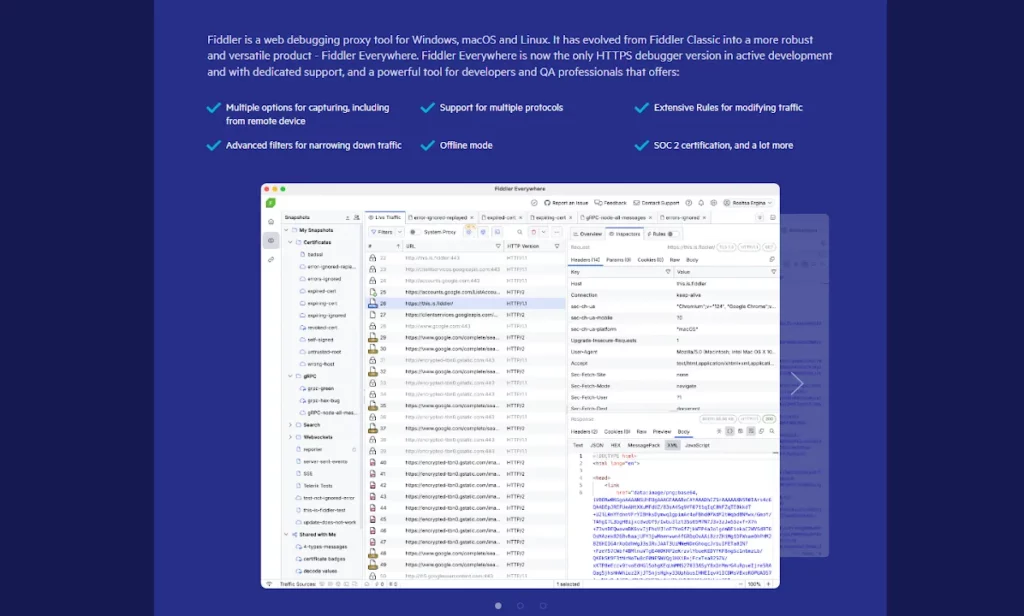
Task: Open the dropdown arrow beside the trash icon
Action: click(543, 232)
